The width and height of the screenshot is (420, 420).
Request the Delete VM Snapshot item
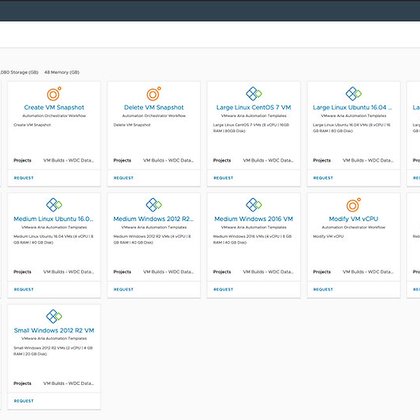click(x=123, y=178)
